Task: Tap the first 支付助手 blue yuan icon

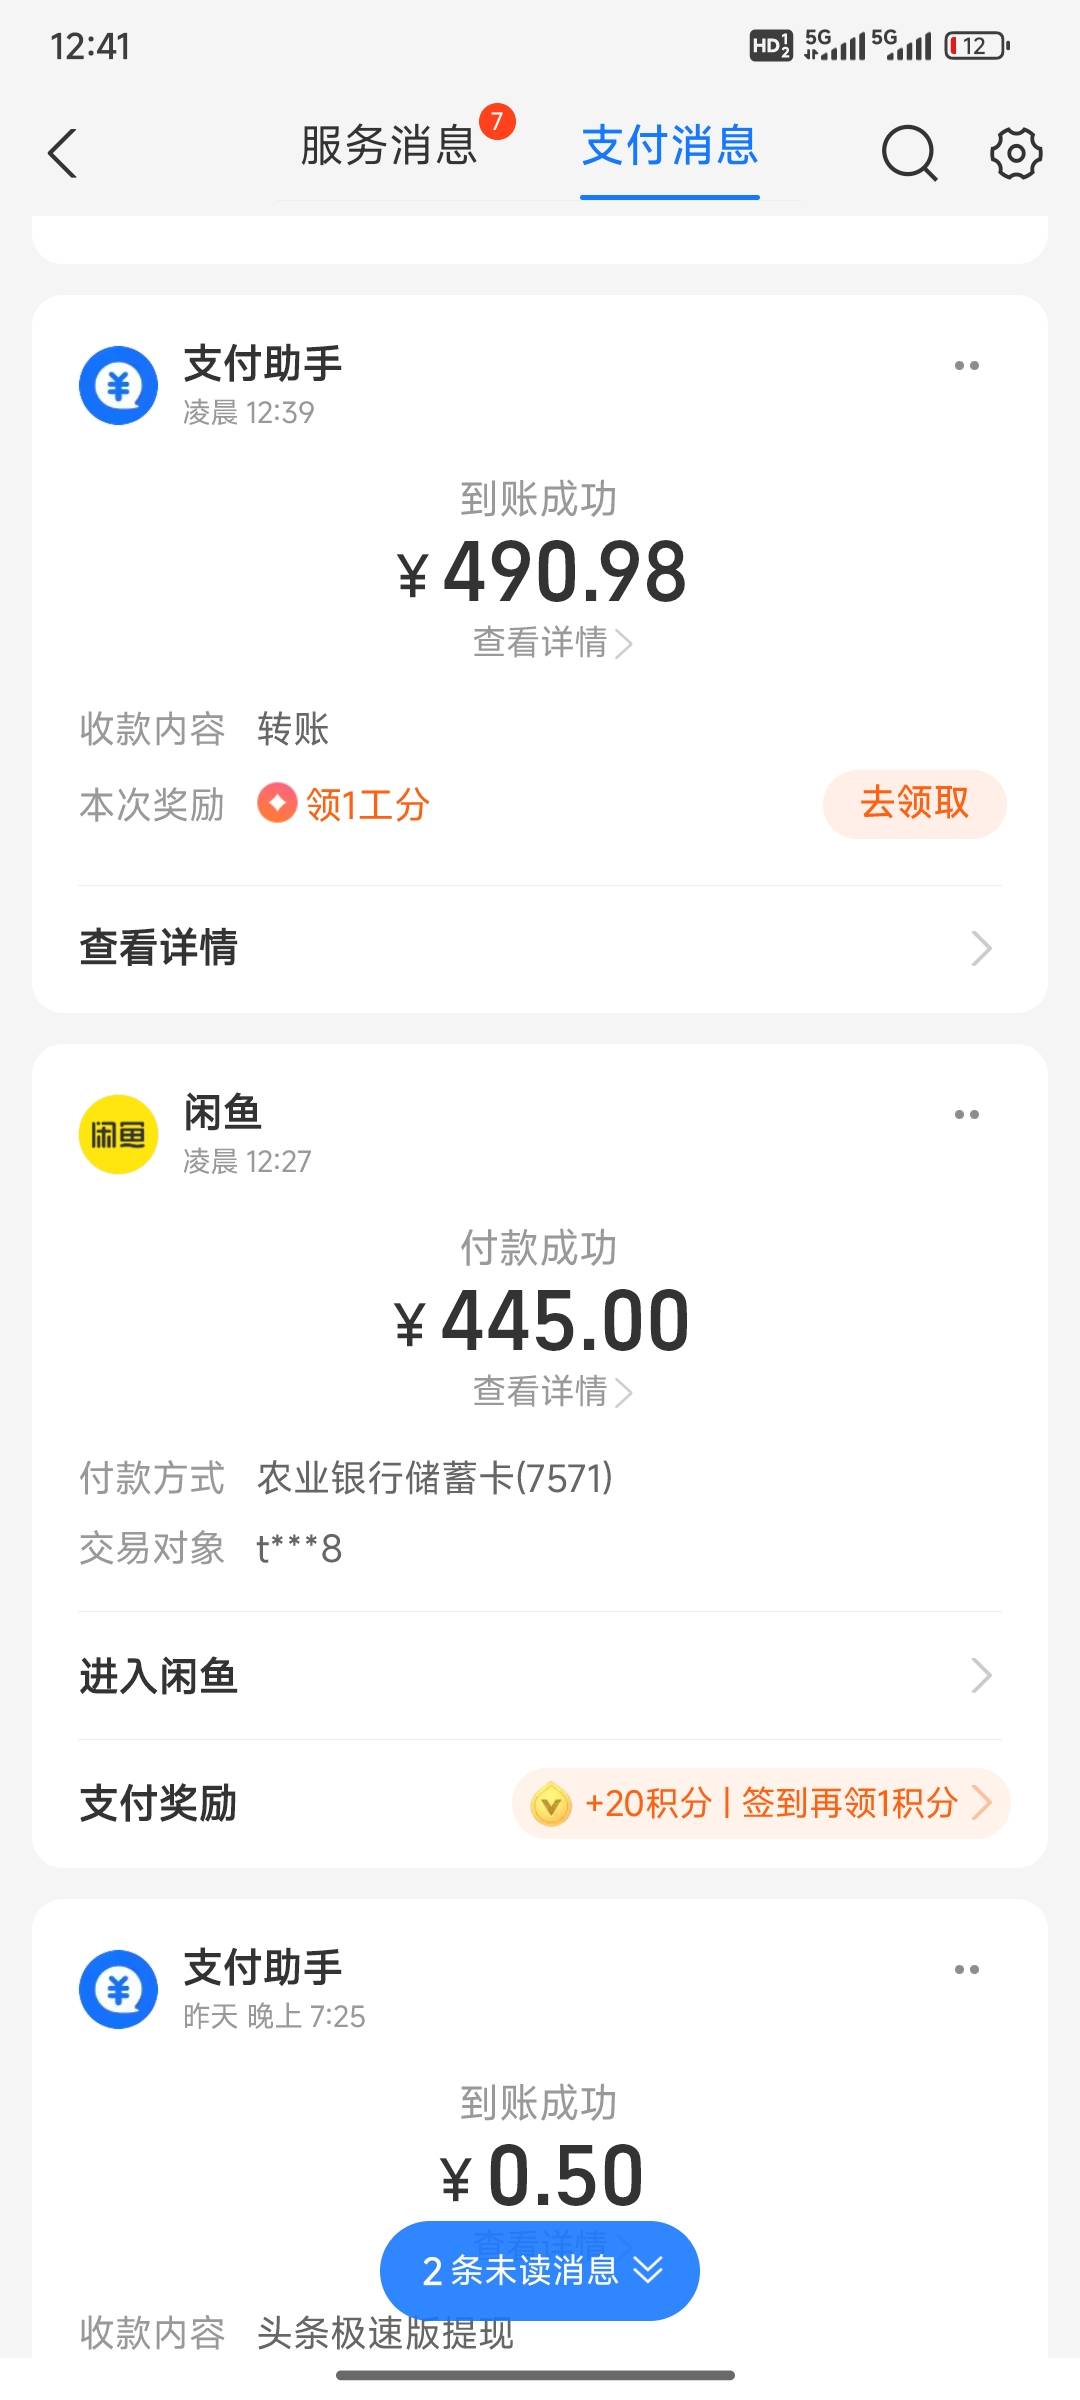Action: pos(118,385)
